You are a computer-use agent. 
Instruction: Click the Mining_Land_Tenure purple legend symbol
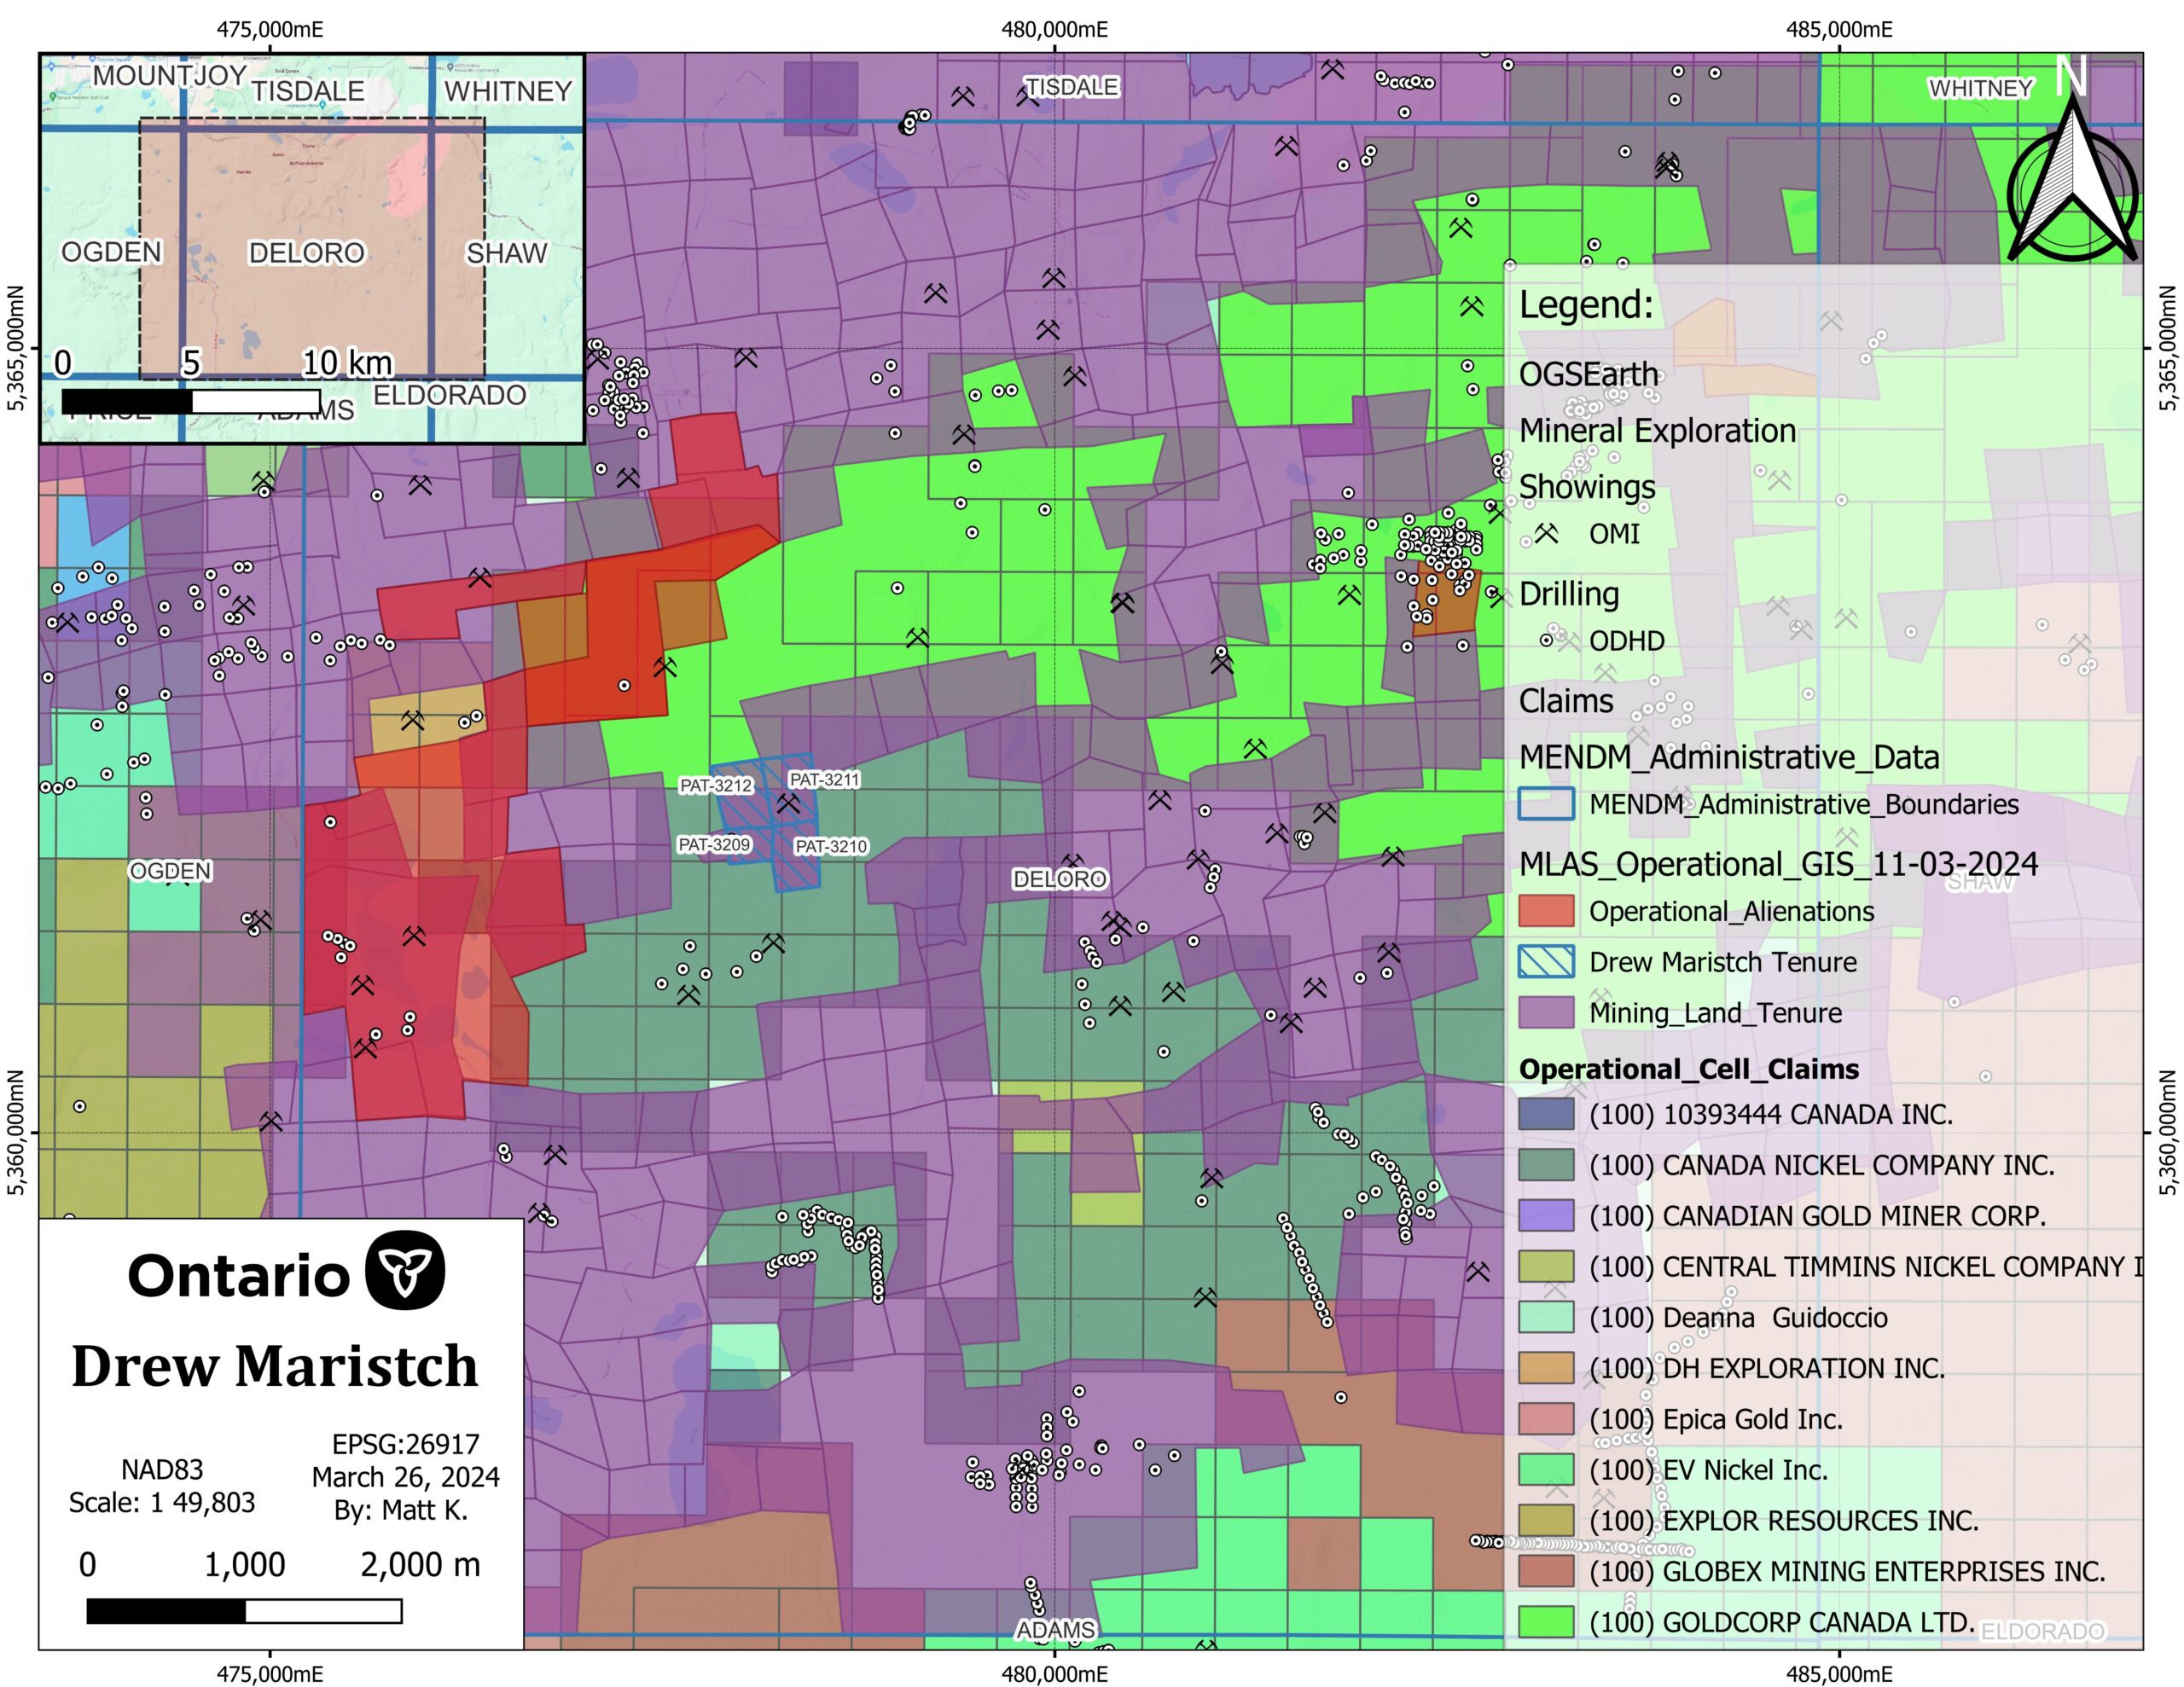coord(1546,1013)
